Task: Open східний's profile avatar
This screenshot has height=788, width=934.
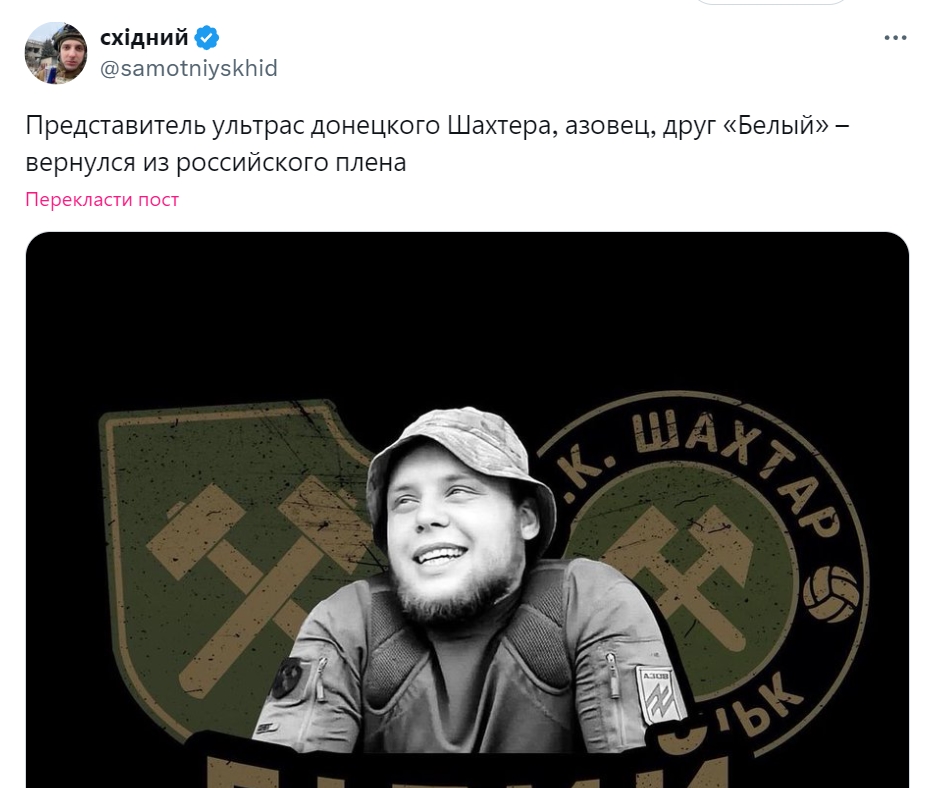Action: tap(56, 53)
